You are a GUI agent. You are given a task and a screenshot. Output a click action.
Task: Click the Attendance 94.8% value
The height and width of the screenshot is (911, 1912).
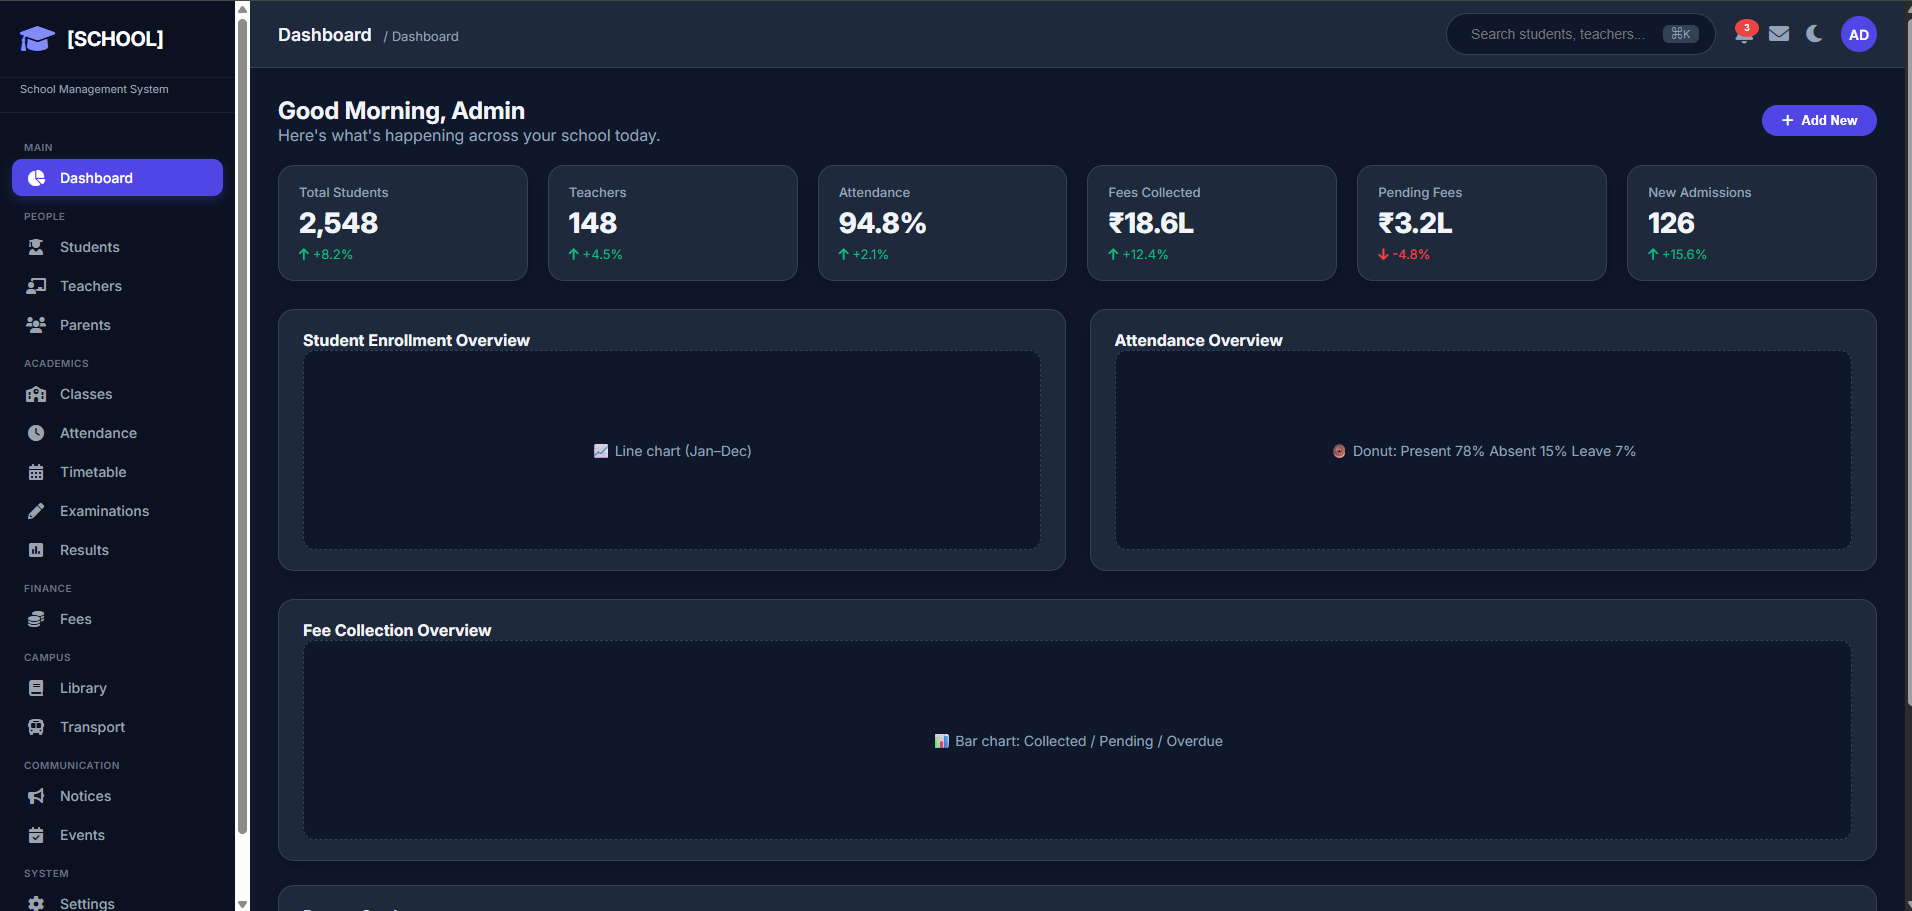pyautogui.click(x=882, y=223)
